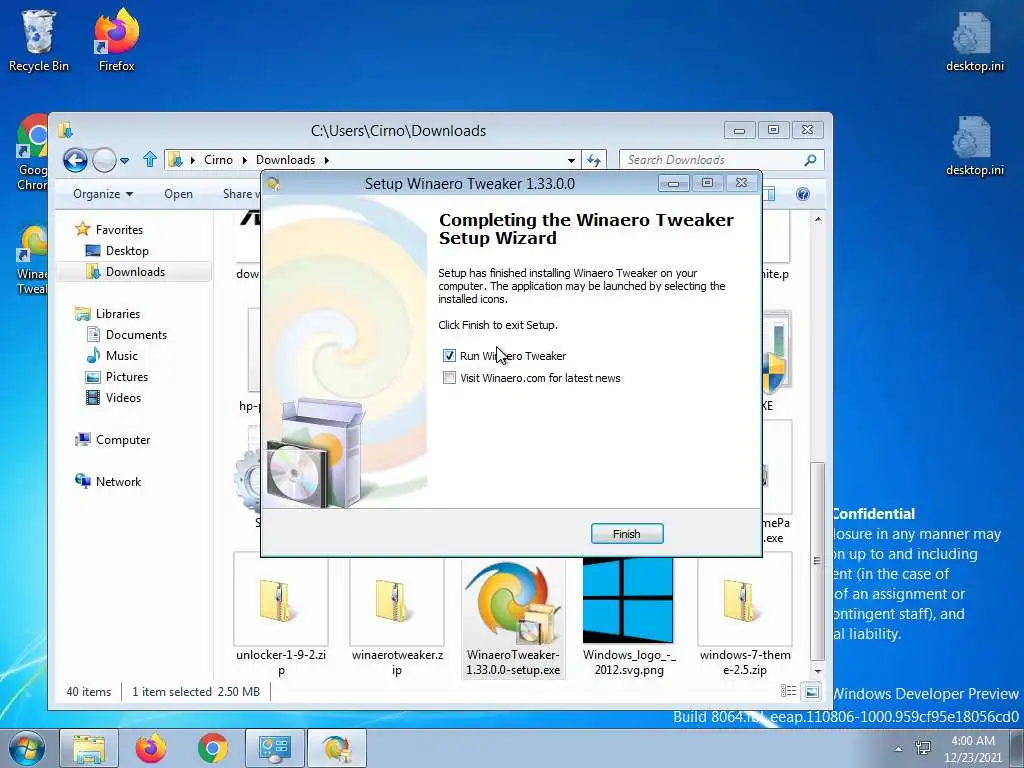The height and width of the screenshot is (768, 1024).
Task: Select Network in navigation pane
Action: [x=118, y=481]
